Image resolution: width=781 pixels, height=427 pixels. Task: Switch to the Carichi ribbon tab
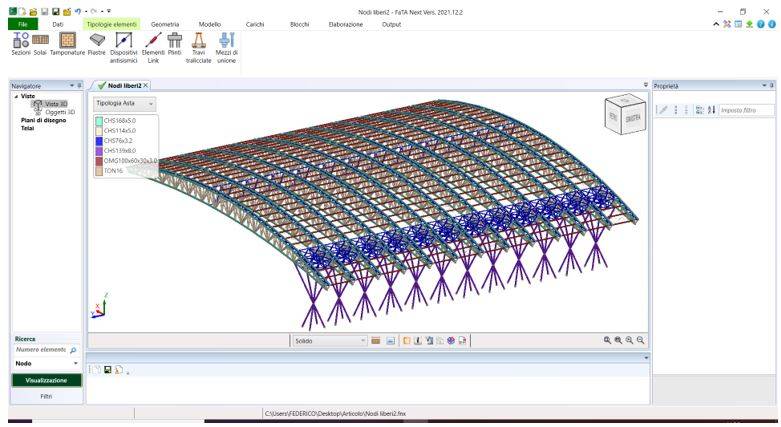[255, 24]
